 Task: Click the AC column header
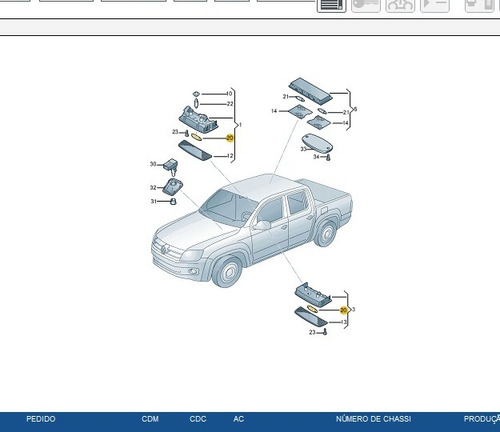(x=239, y=419)
